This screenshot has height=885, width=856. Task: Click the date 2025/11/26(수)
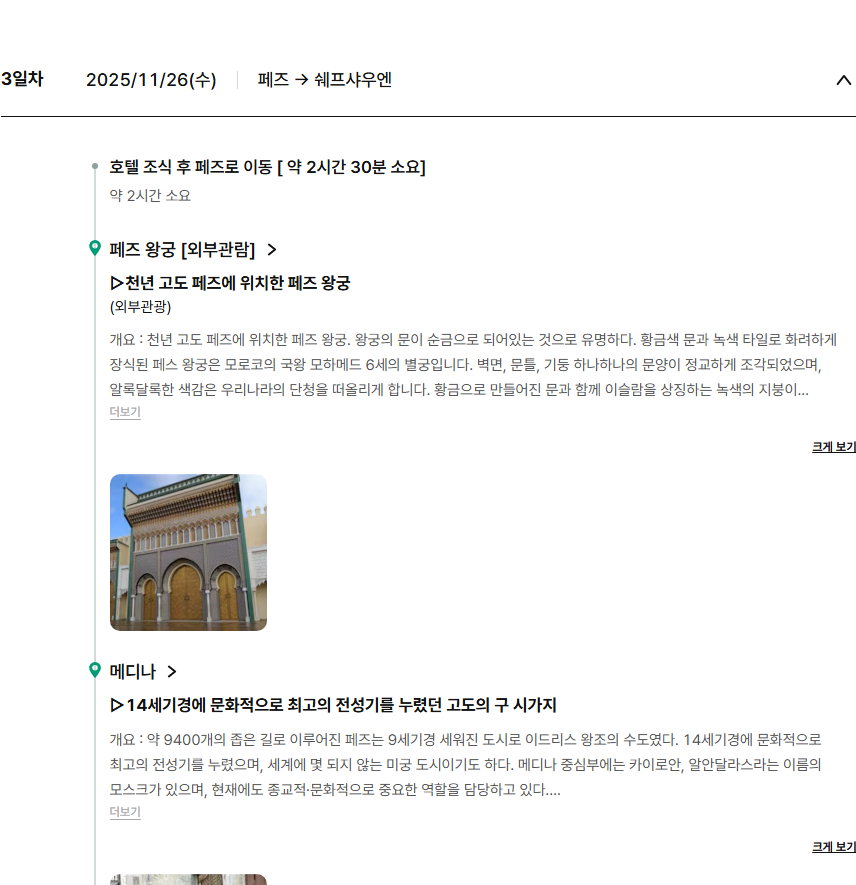pyautogui.click(x=151, y=80)
